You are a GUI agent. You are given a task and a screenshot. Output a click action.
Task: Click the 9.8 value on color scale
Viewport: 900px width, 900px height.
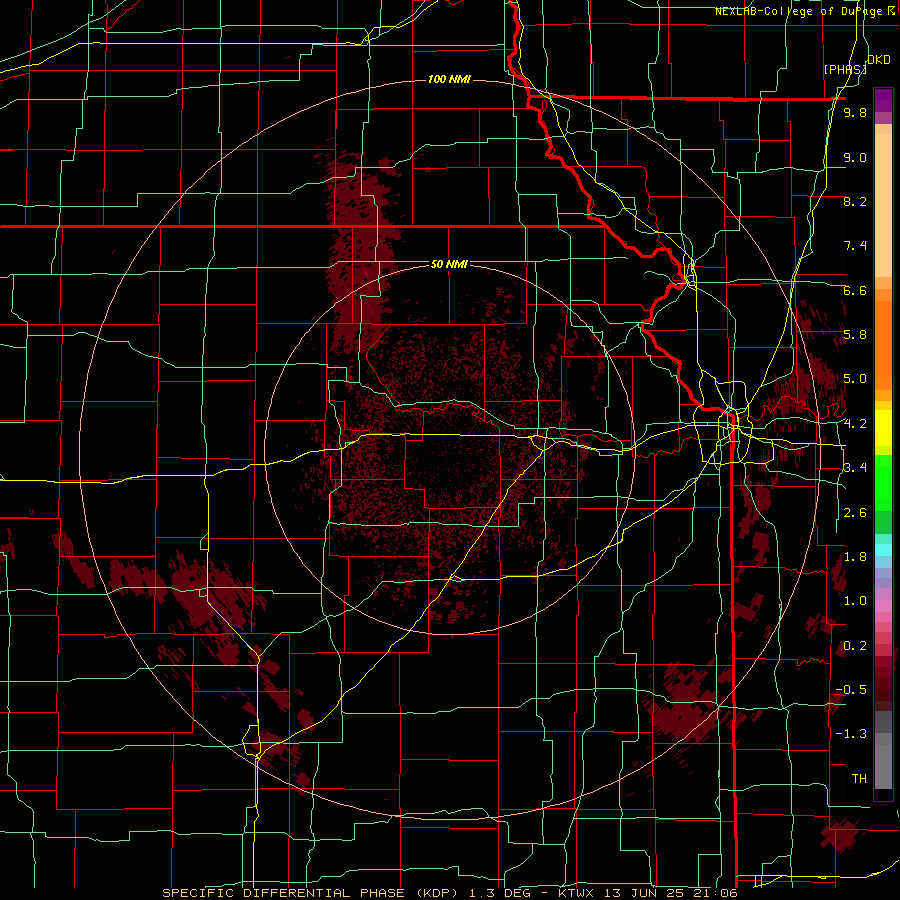855,112
